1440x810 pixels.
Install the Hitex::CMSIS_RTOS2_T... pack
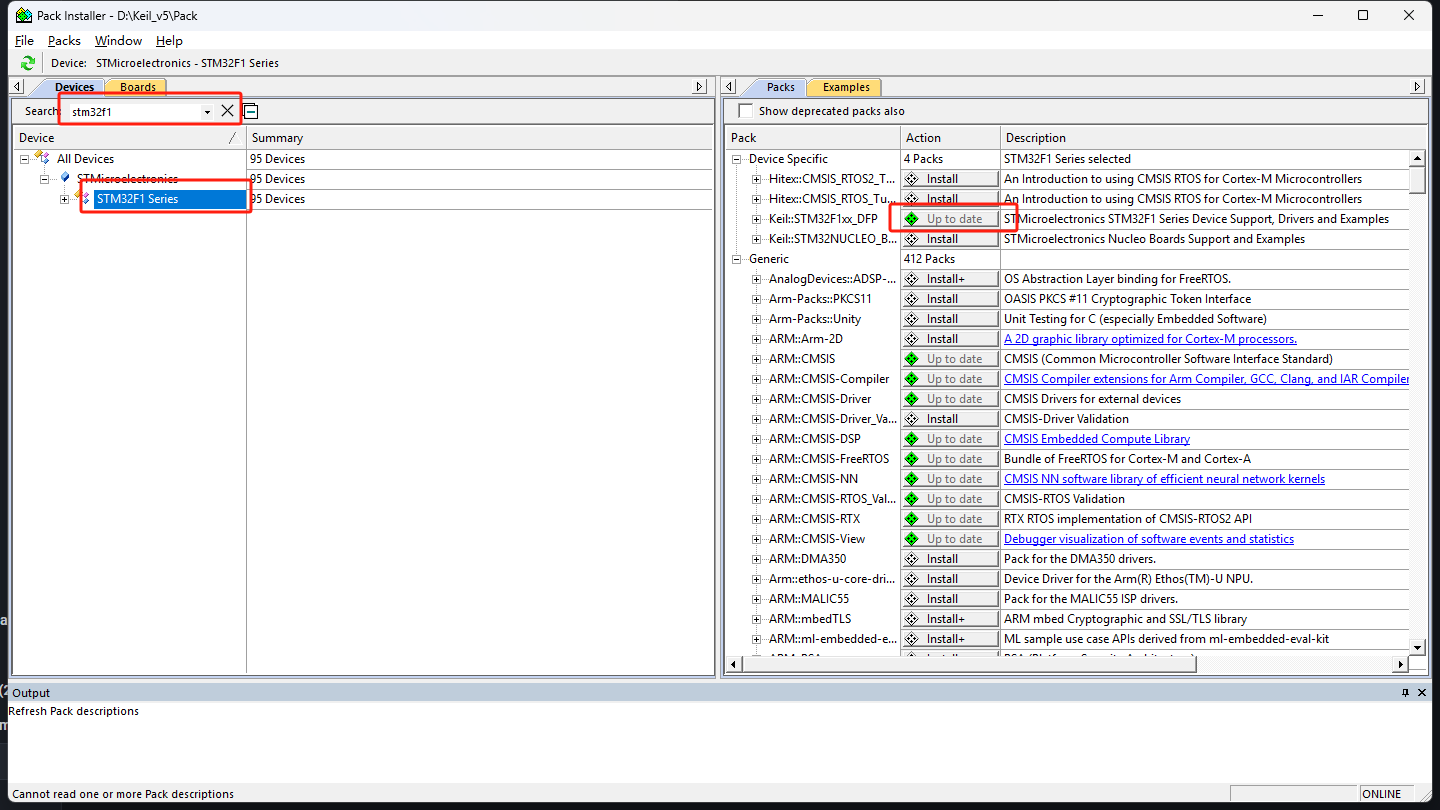(x=950, y=179)
